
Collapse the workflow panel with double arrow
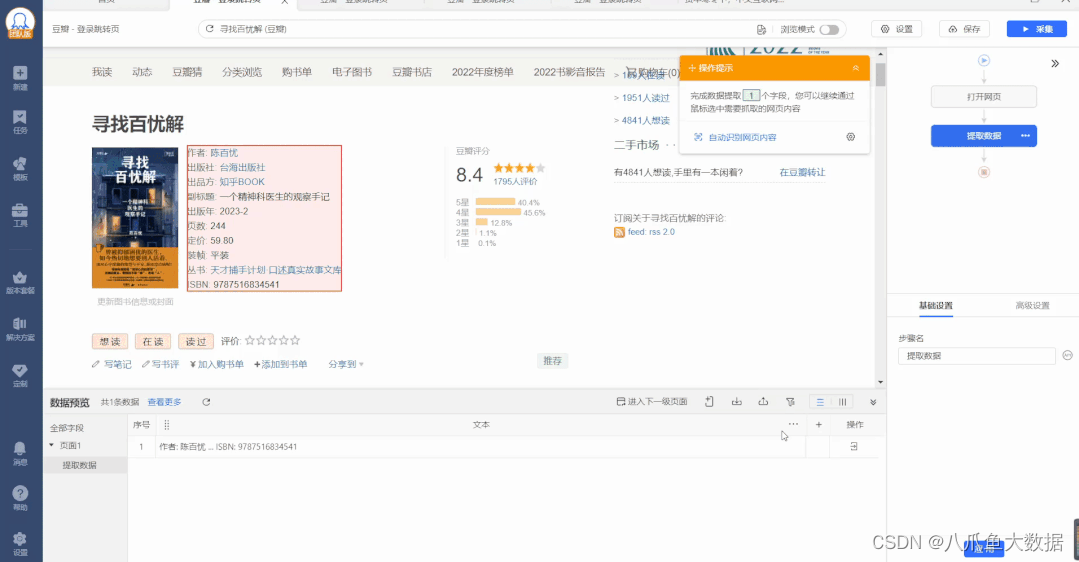(1055, 63)
